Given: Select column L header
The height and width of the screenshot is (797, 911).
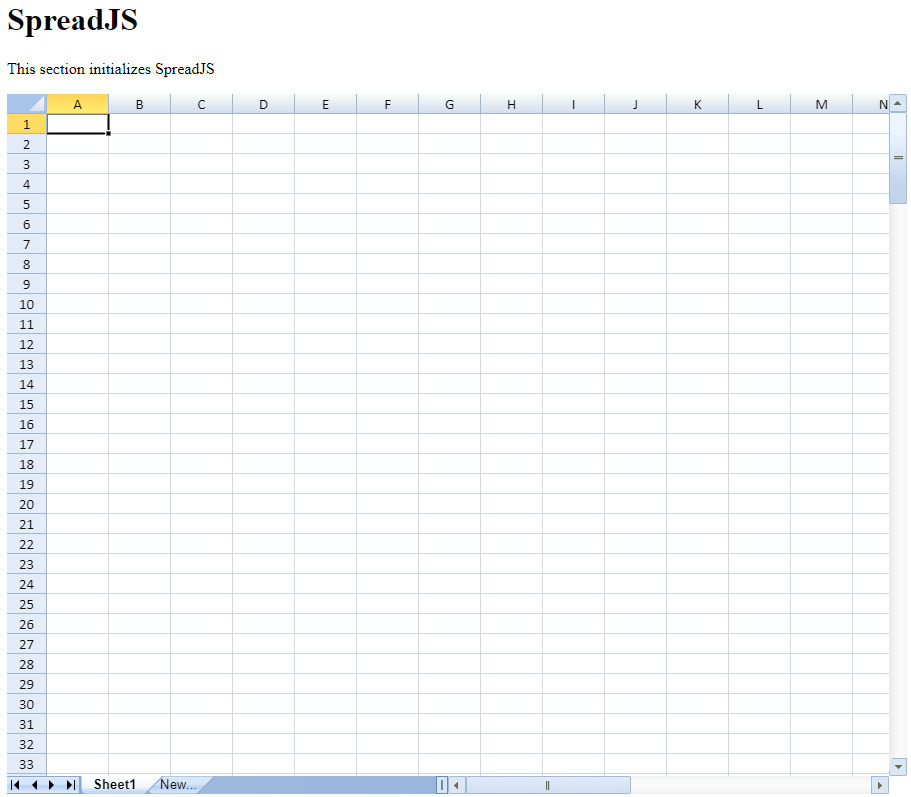Looking at the screenshot, I should (759, 105).
